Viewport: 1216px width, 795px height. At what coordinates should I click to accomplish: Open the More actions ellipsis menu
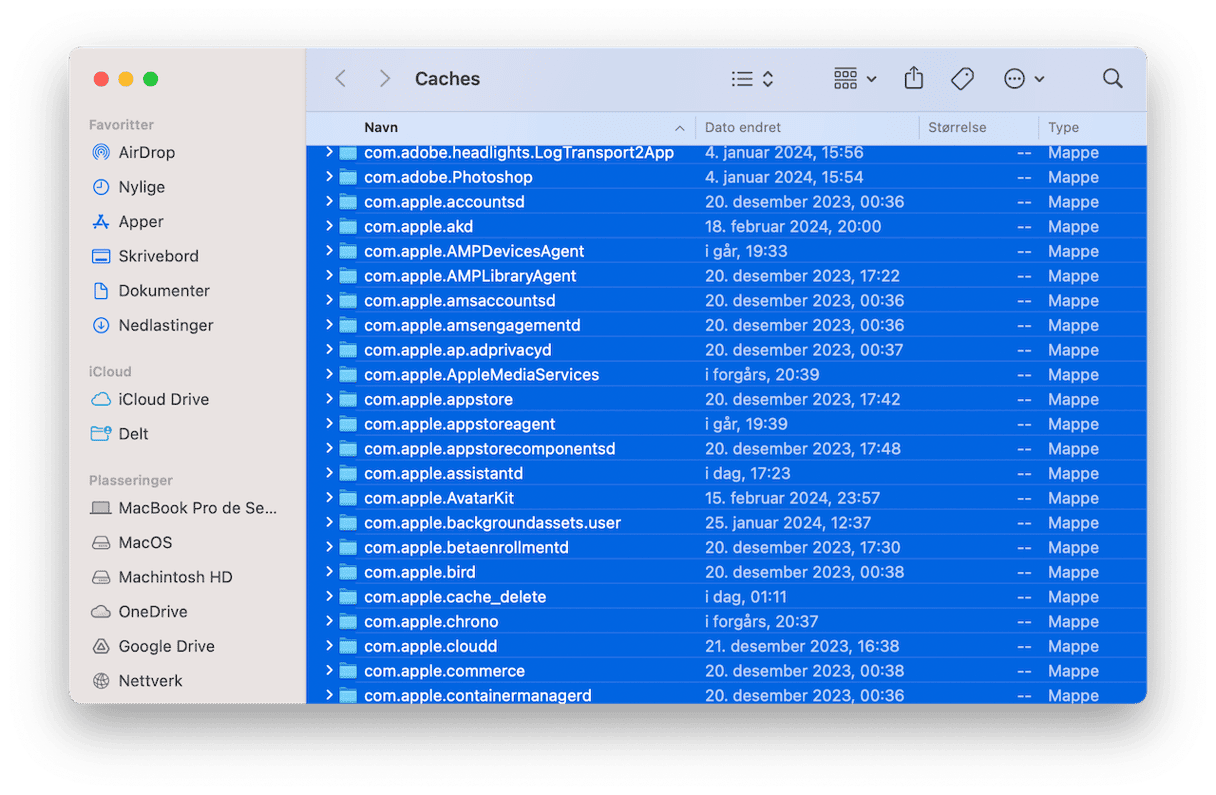point(1024,79)
